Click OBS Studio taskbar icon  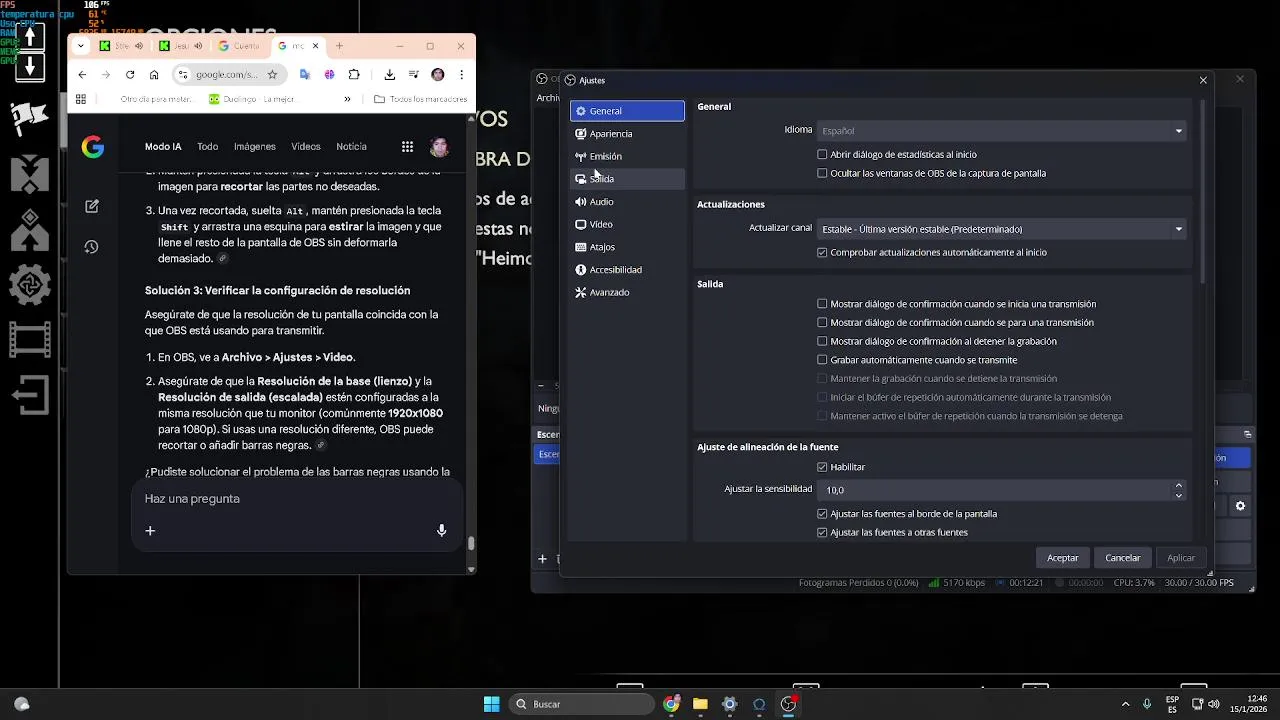(x=788, y=704)
